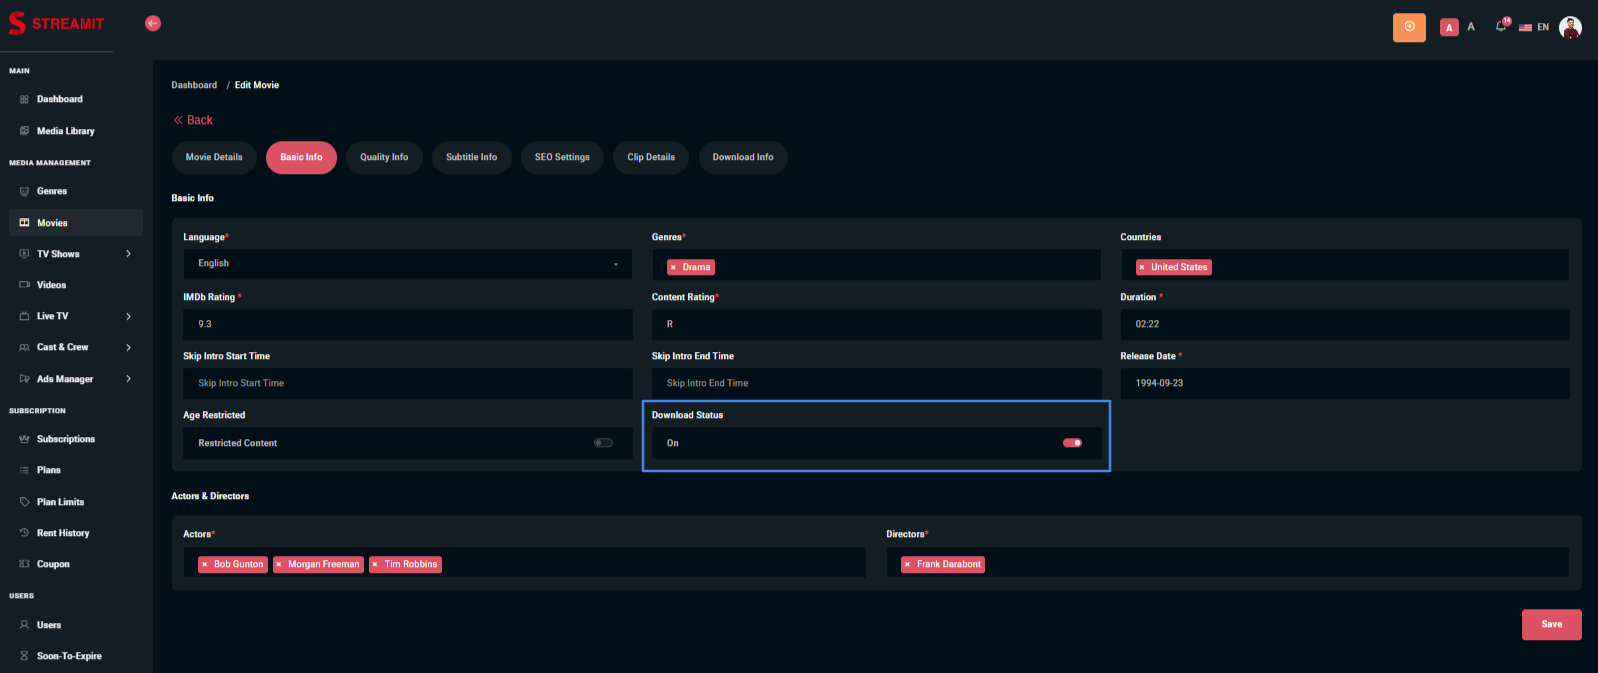Click the Save button
The image size is (1598, 673).
point(1551,624)
